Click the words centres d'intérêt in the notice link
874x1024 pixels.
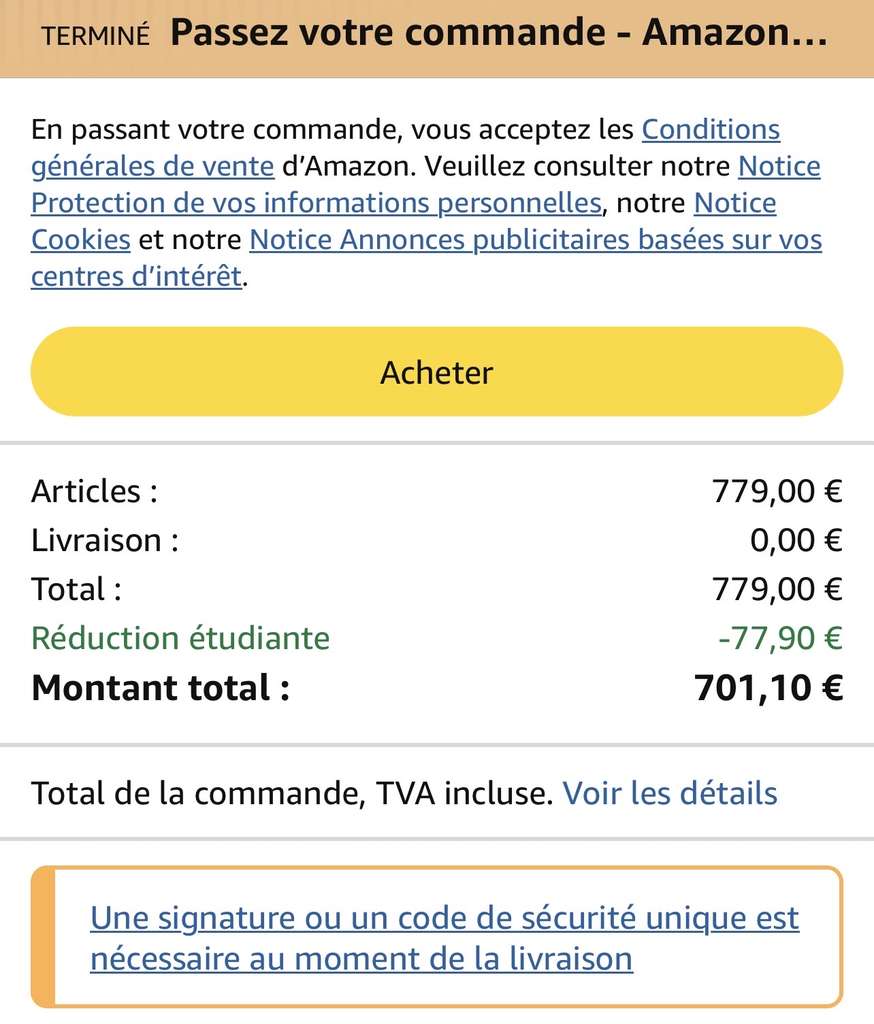[x=136, y=276]
